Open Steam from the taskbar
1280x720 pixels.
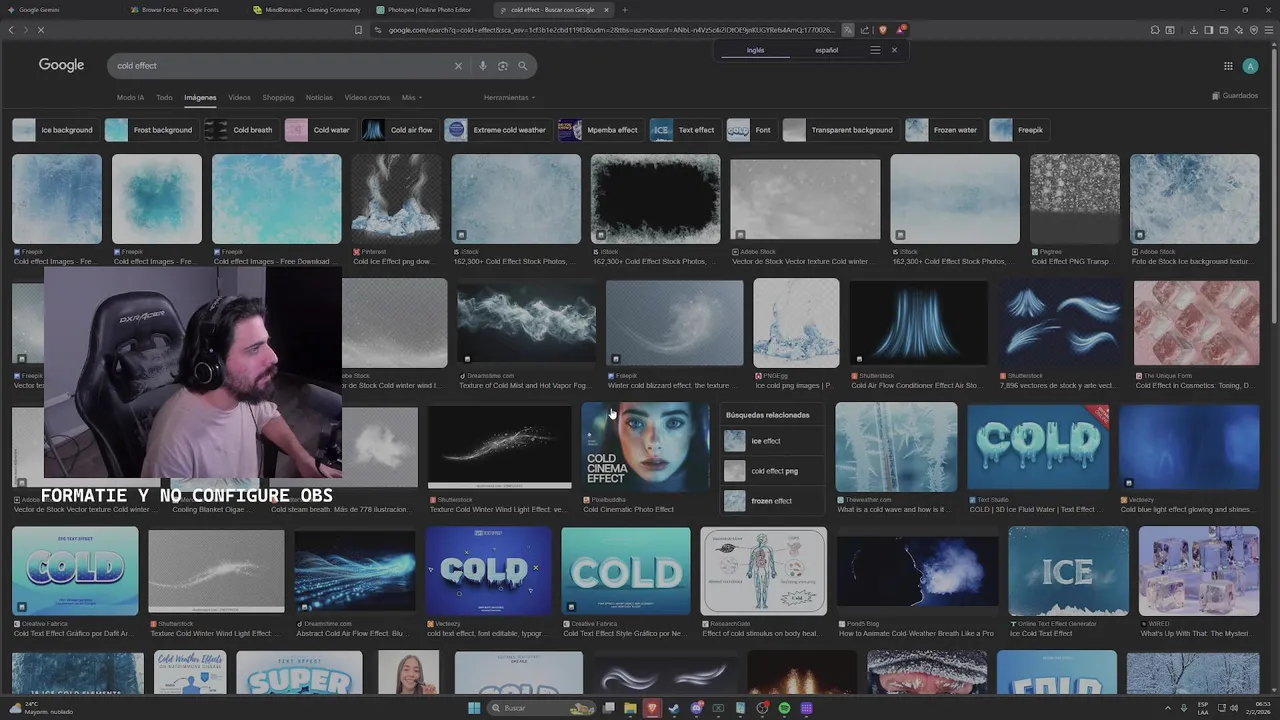click(x=674, y=708)
